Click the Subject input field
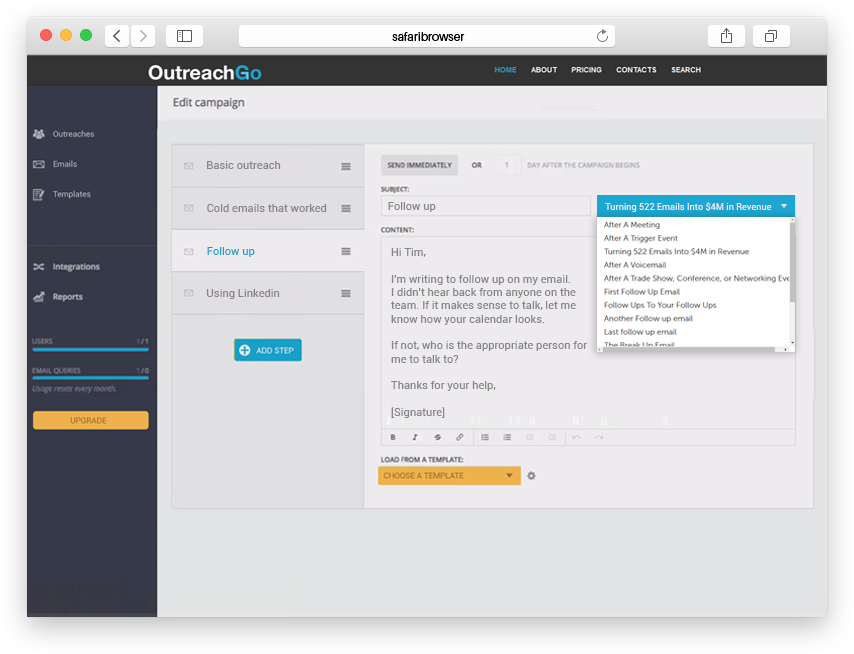854x654 pixels. click(486, 206)
